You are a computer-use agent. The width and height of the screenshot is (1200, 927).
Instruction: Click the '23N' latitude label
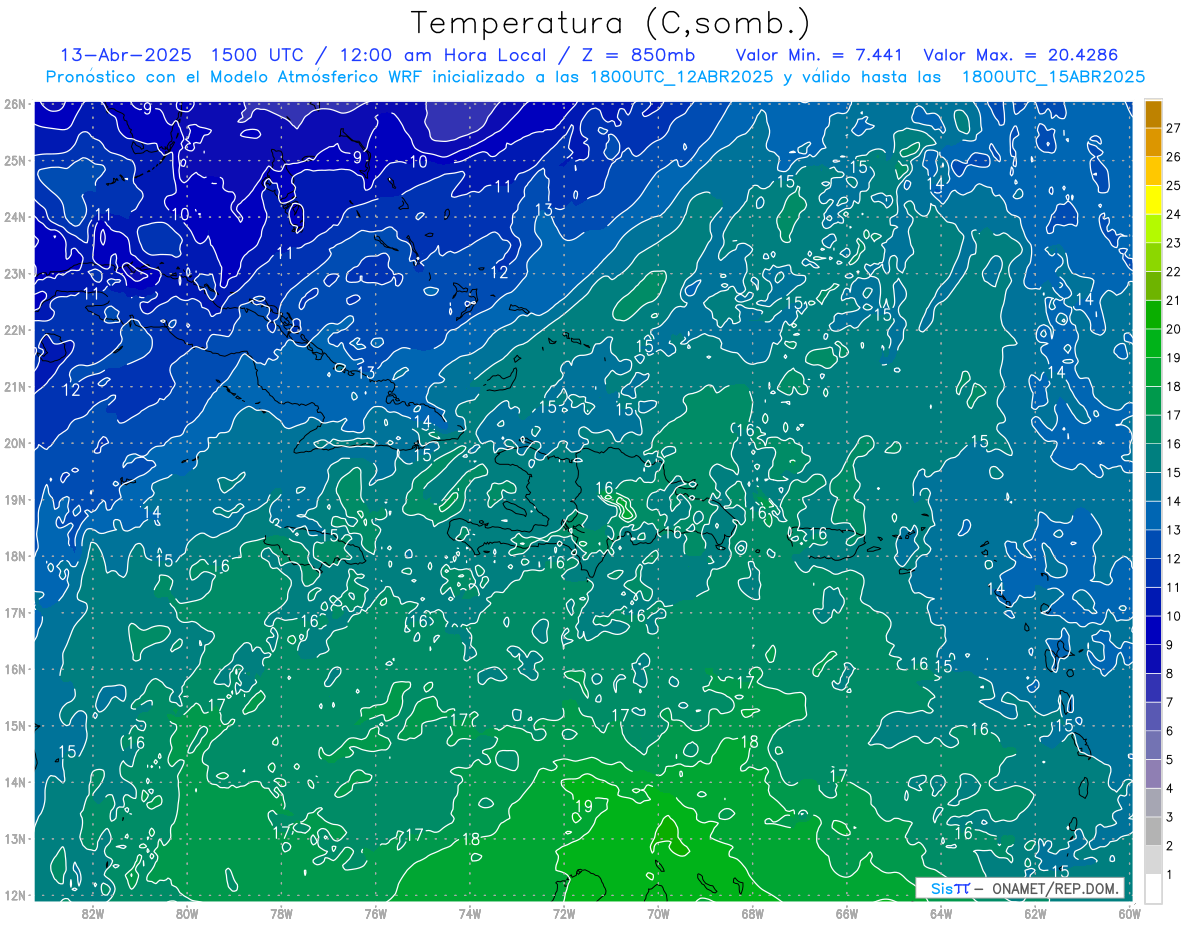(x=15, y=273)
